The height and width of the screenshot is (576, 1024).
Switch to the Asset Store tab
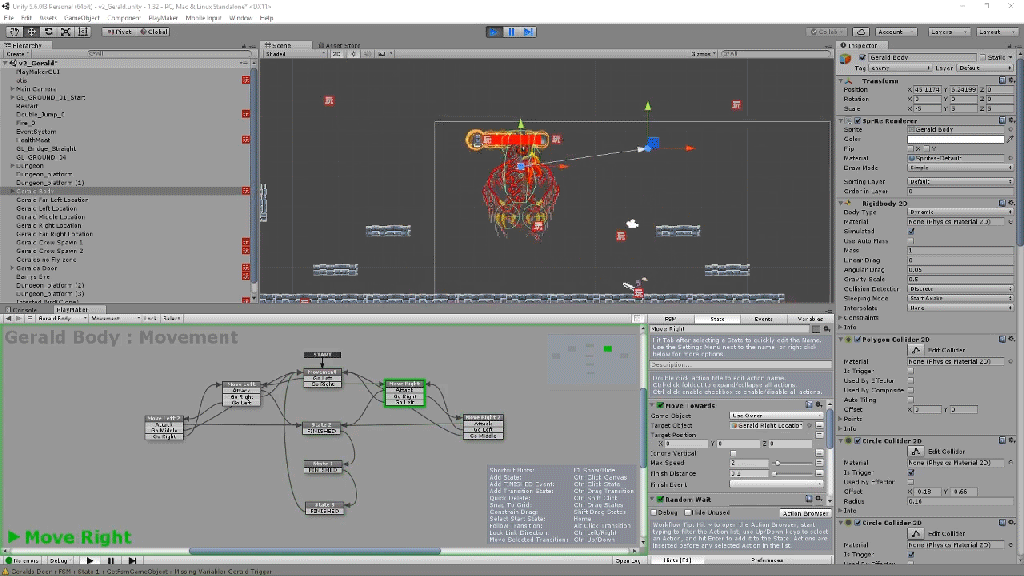(x=340, y=46)
